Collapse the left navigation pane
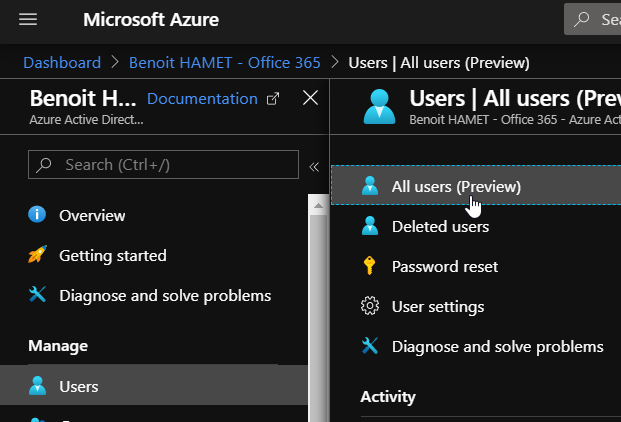 313,166
